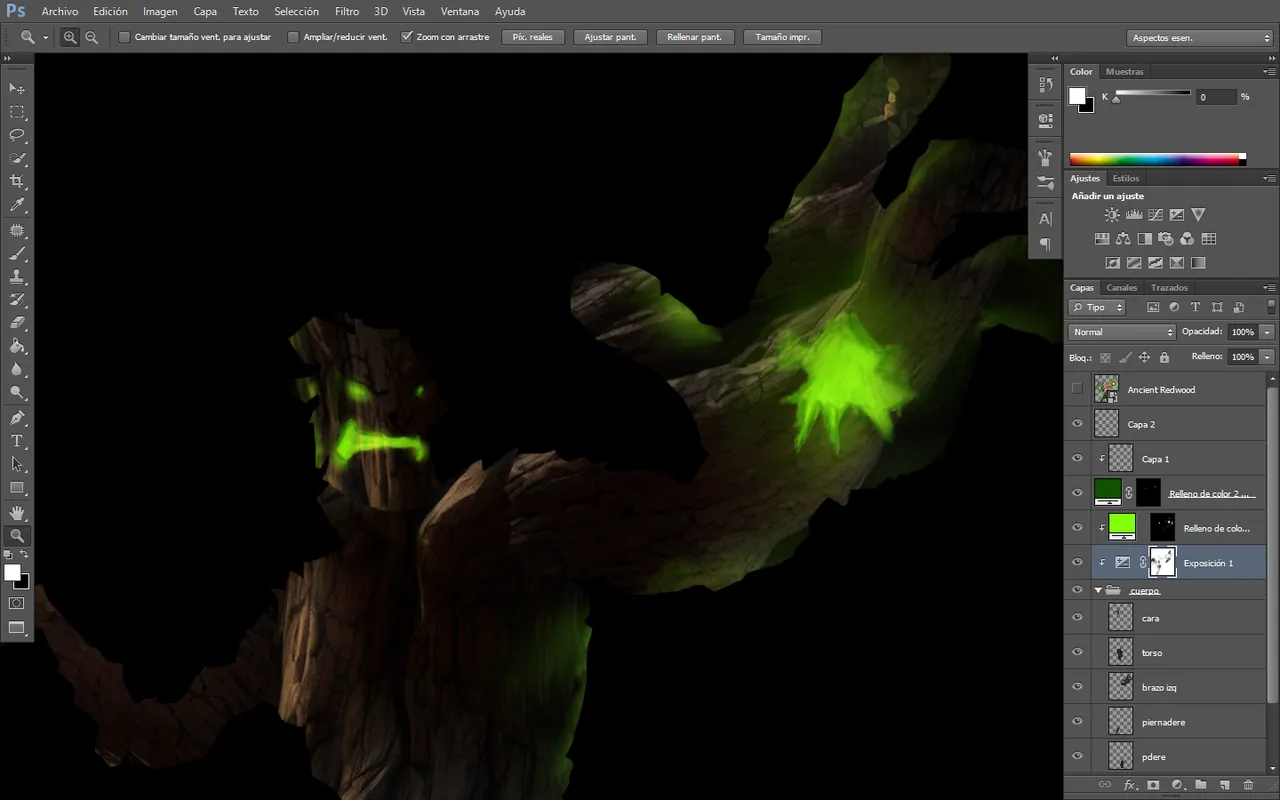The image size is (1280, 800).
Task: Switch to the Estilos tab
Action: (1126, 179)
